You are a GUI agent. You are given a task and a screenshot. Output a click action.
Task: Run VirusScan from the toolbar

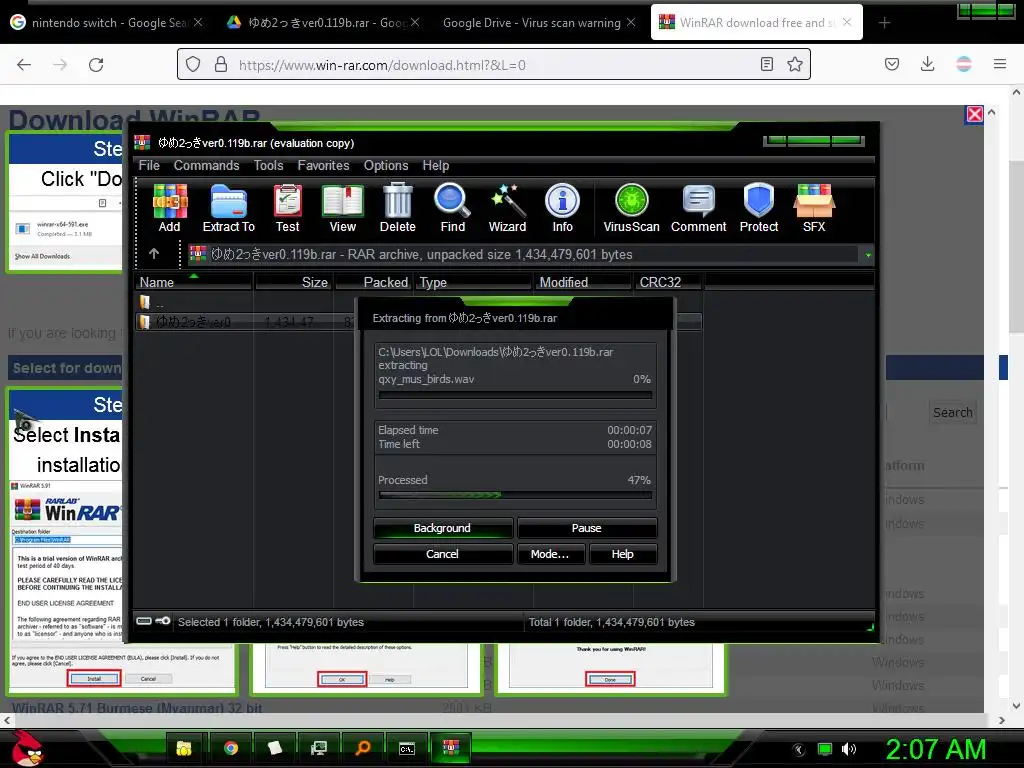[x=632, y=208]
